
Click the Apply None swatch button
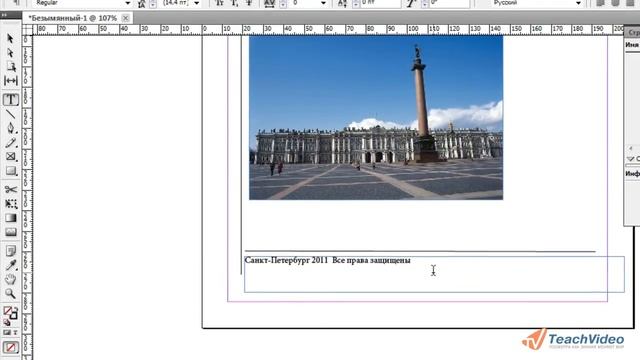tap(11, 347)
